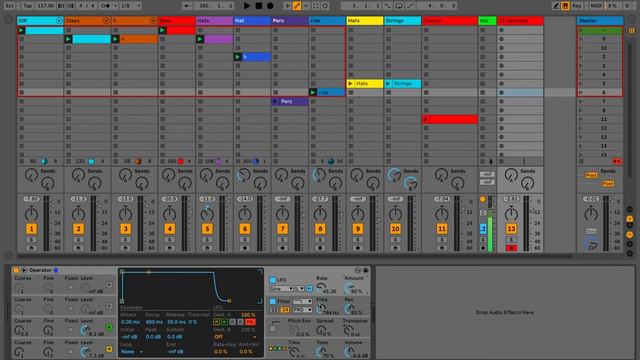640x360 pixels.
Task: Open the 1/8 quantization dropdown
Action: tap(131, 6)
